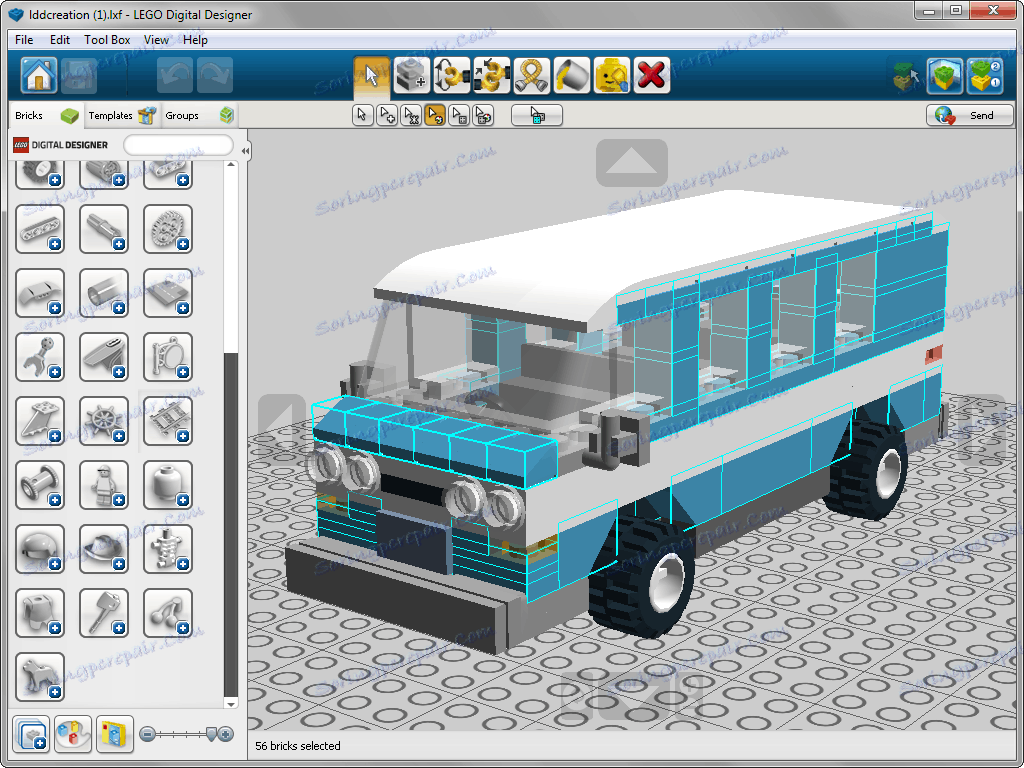The image size is (1024, 768).
Task: Activate the Selection arrow tool
Action: pos(372,75)
